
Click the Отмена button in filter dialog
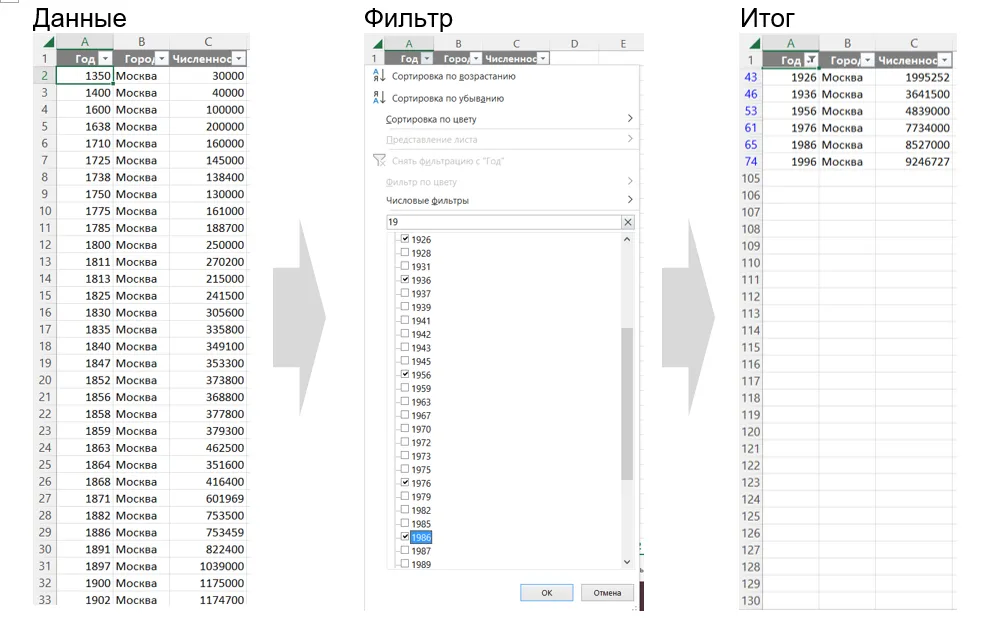(607, 592)
